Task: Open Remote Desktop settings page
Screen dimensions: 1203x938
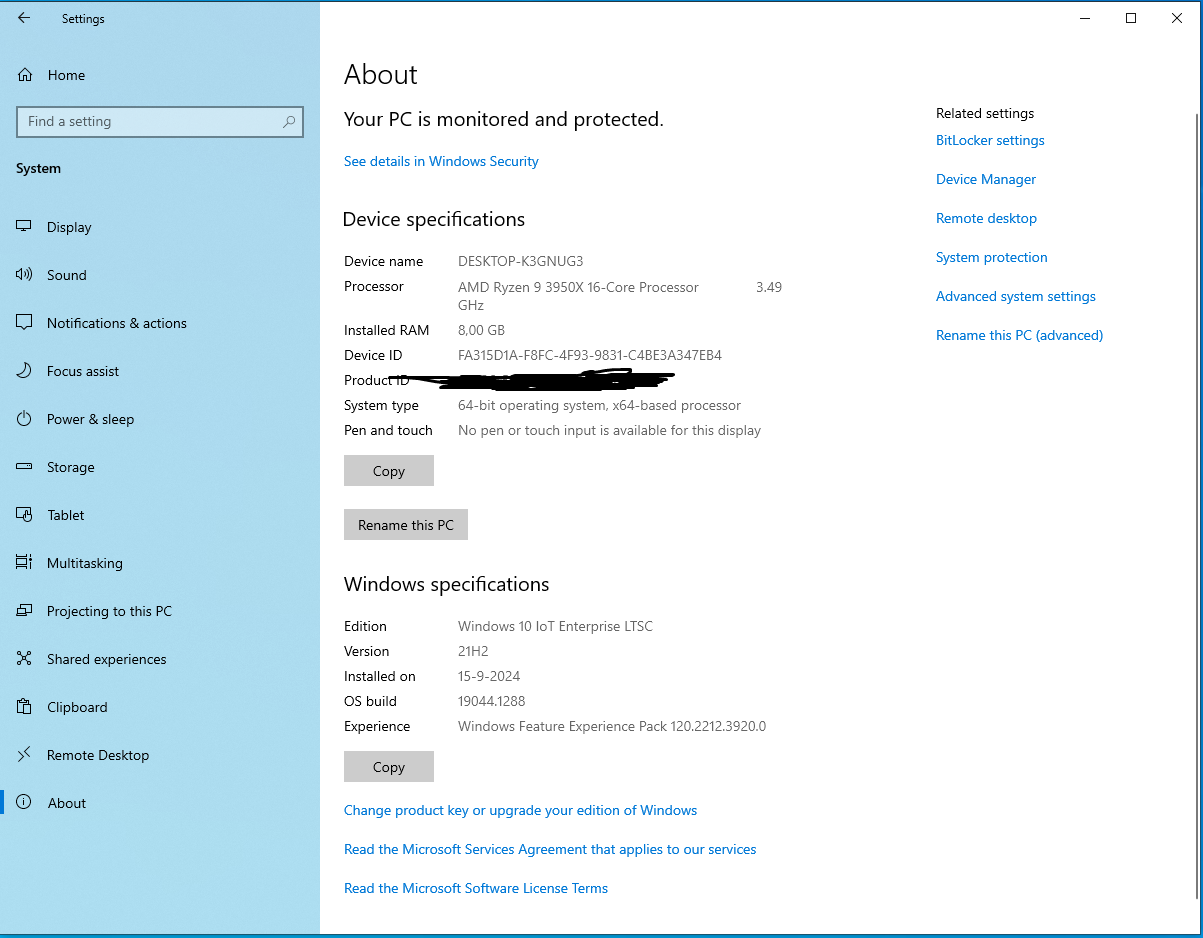Action: point(160,755)
